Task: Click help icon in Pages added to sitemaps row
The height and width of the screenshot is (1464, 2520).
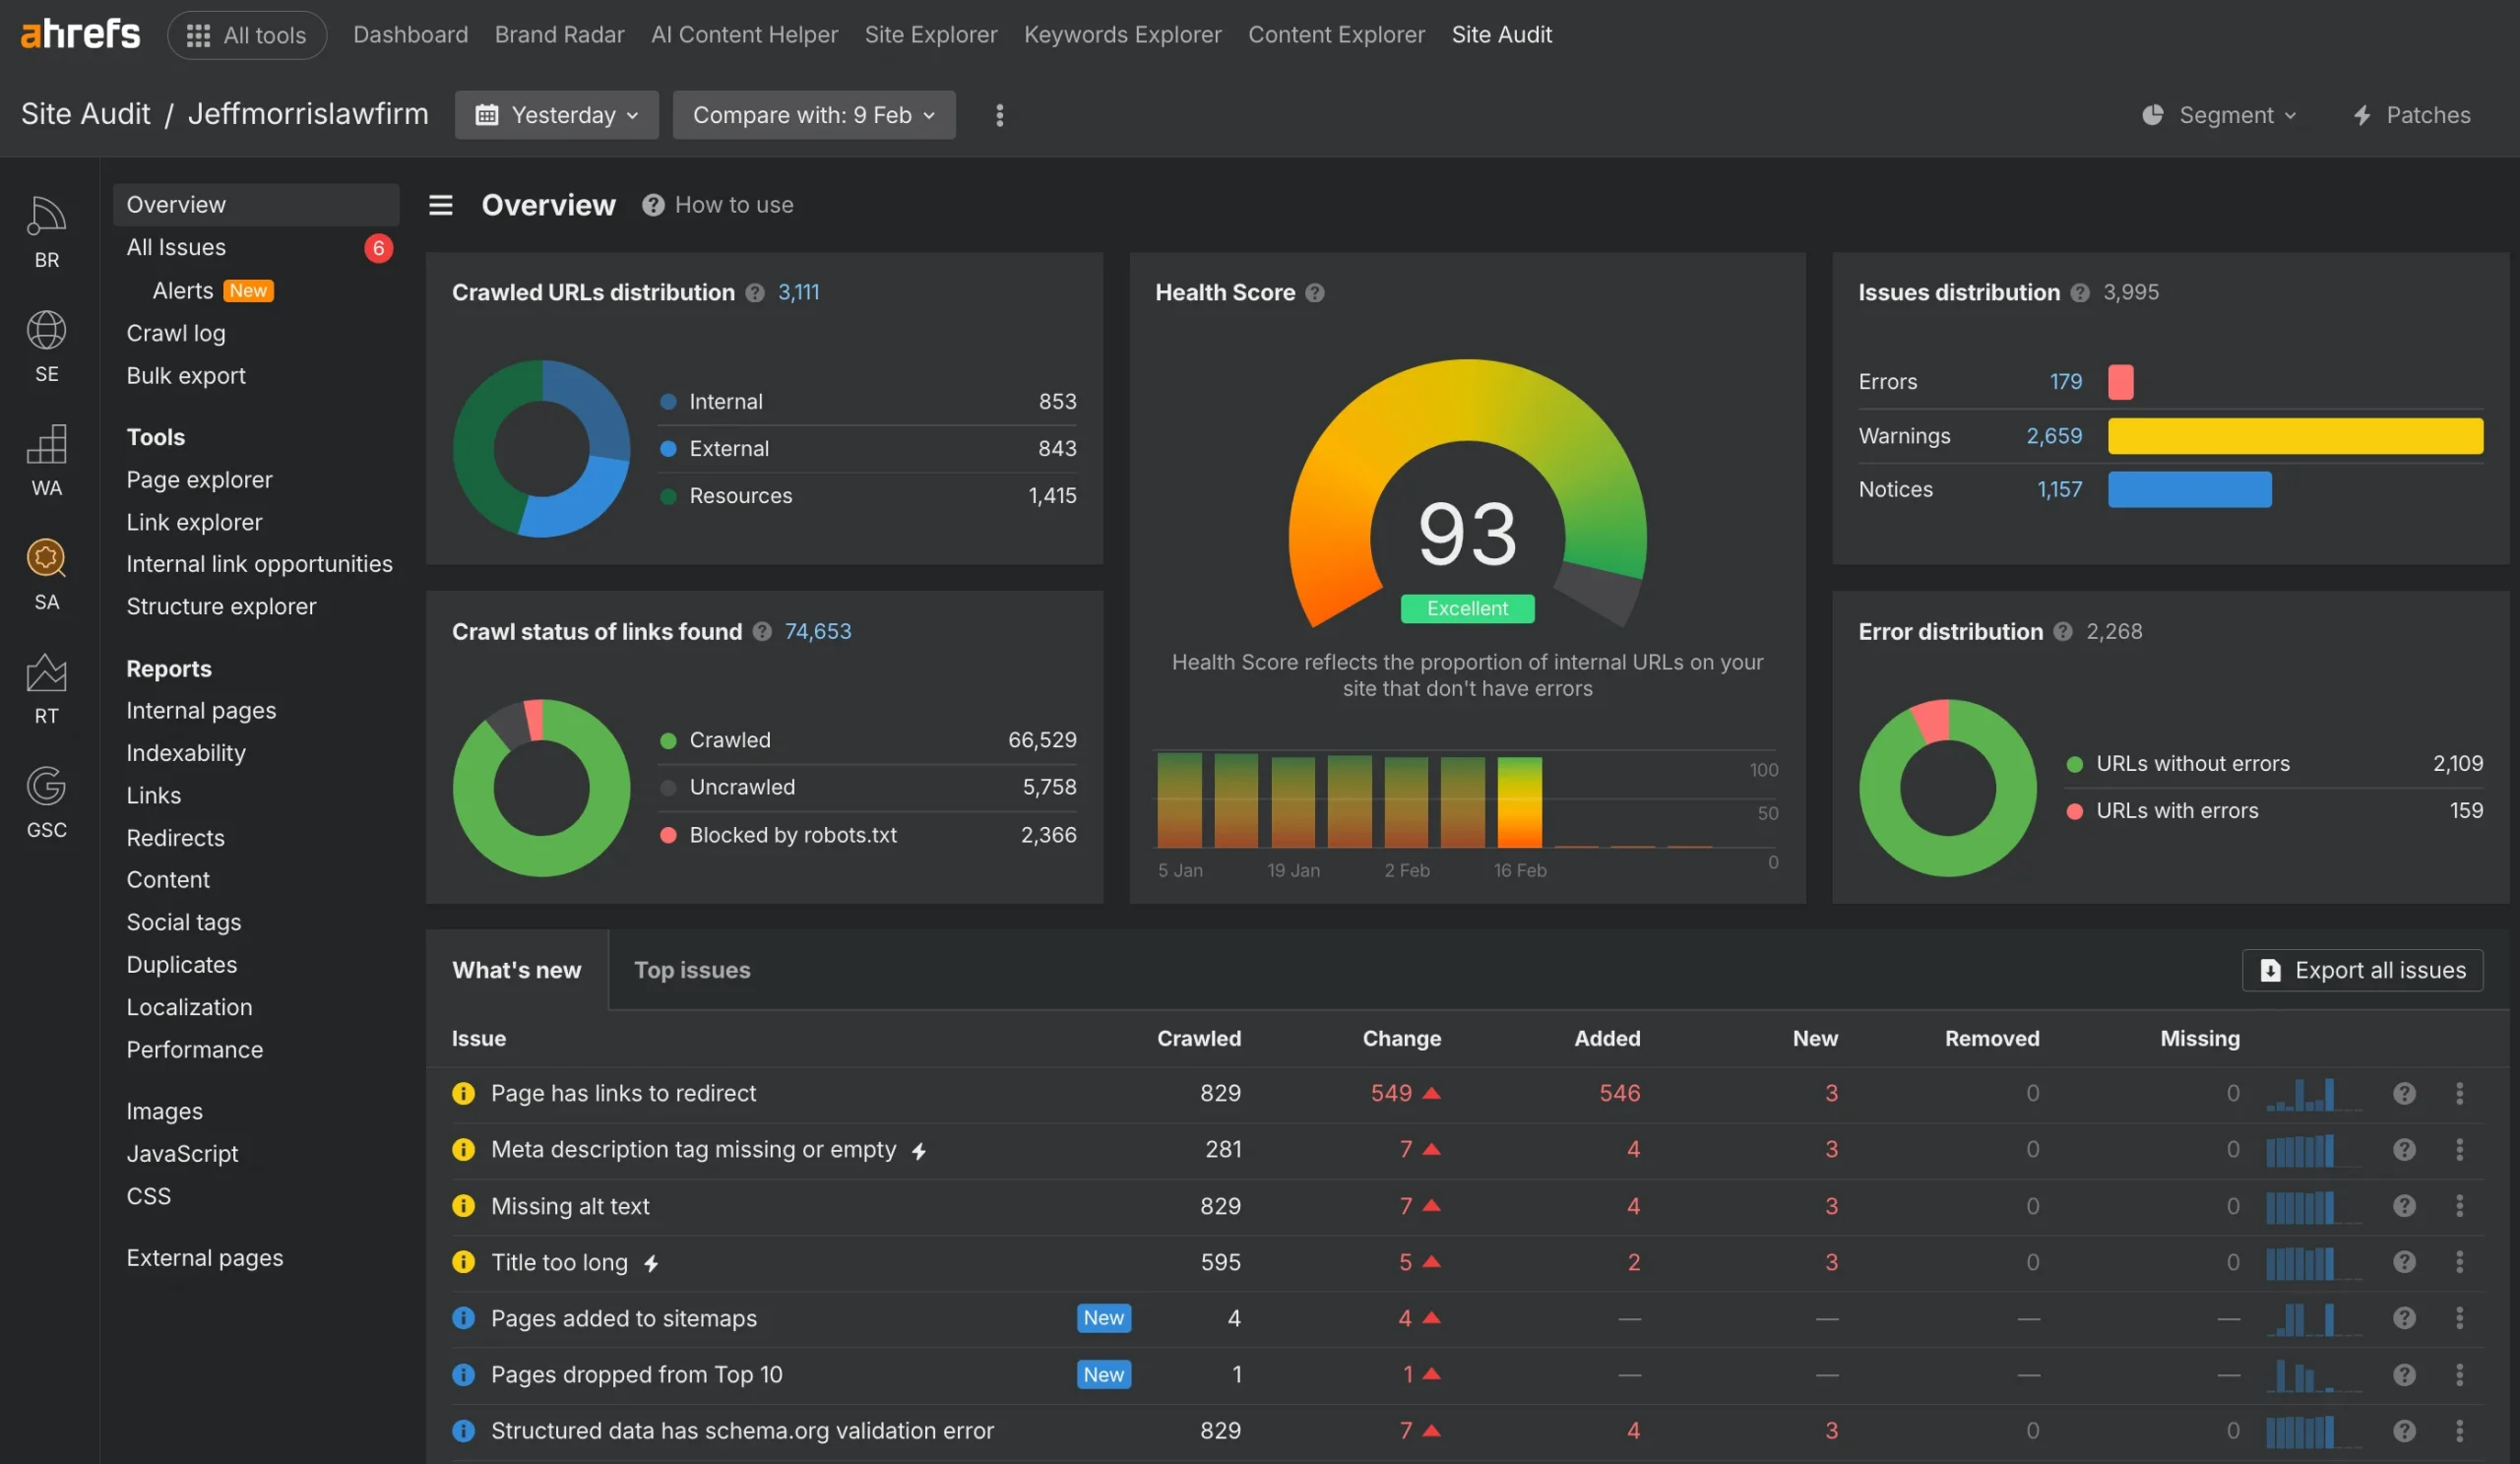Action: tap(2404, 1318)
